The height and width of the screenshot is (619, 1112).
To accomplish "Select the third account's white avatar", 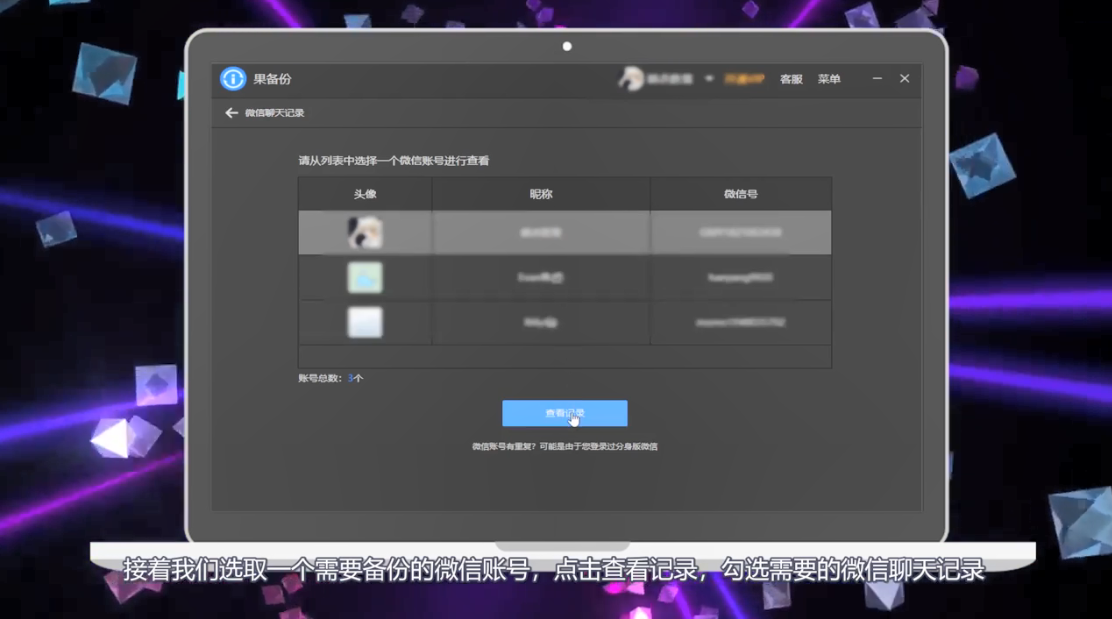I will tap(365, 322).
